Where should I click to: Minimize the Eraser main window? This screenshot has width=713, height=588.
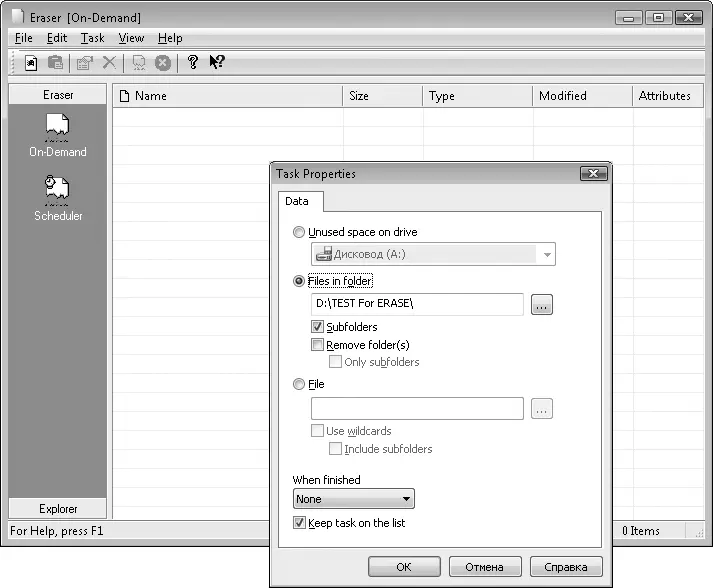(628, 18)
